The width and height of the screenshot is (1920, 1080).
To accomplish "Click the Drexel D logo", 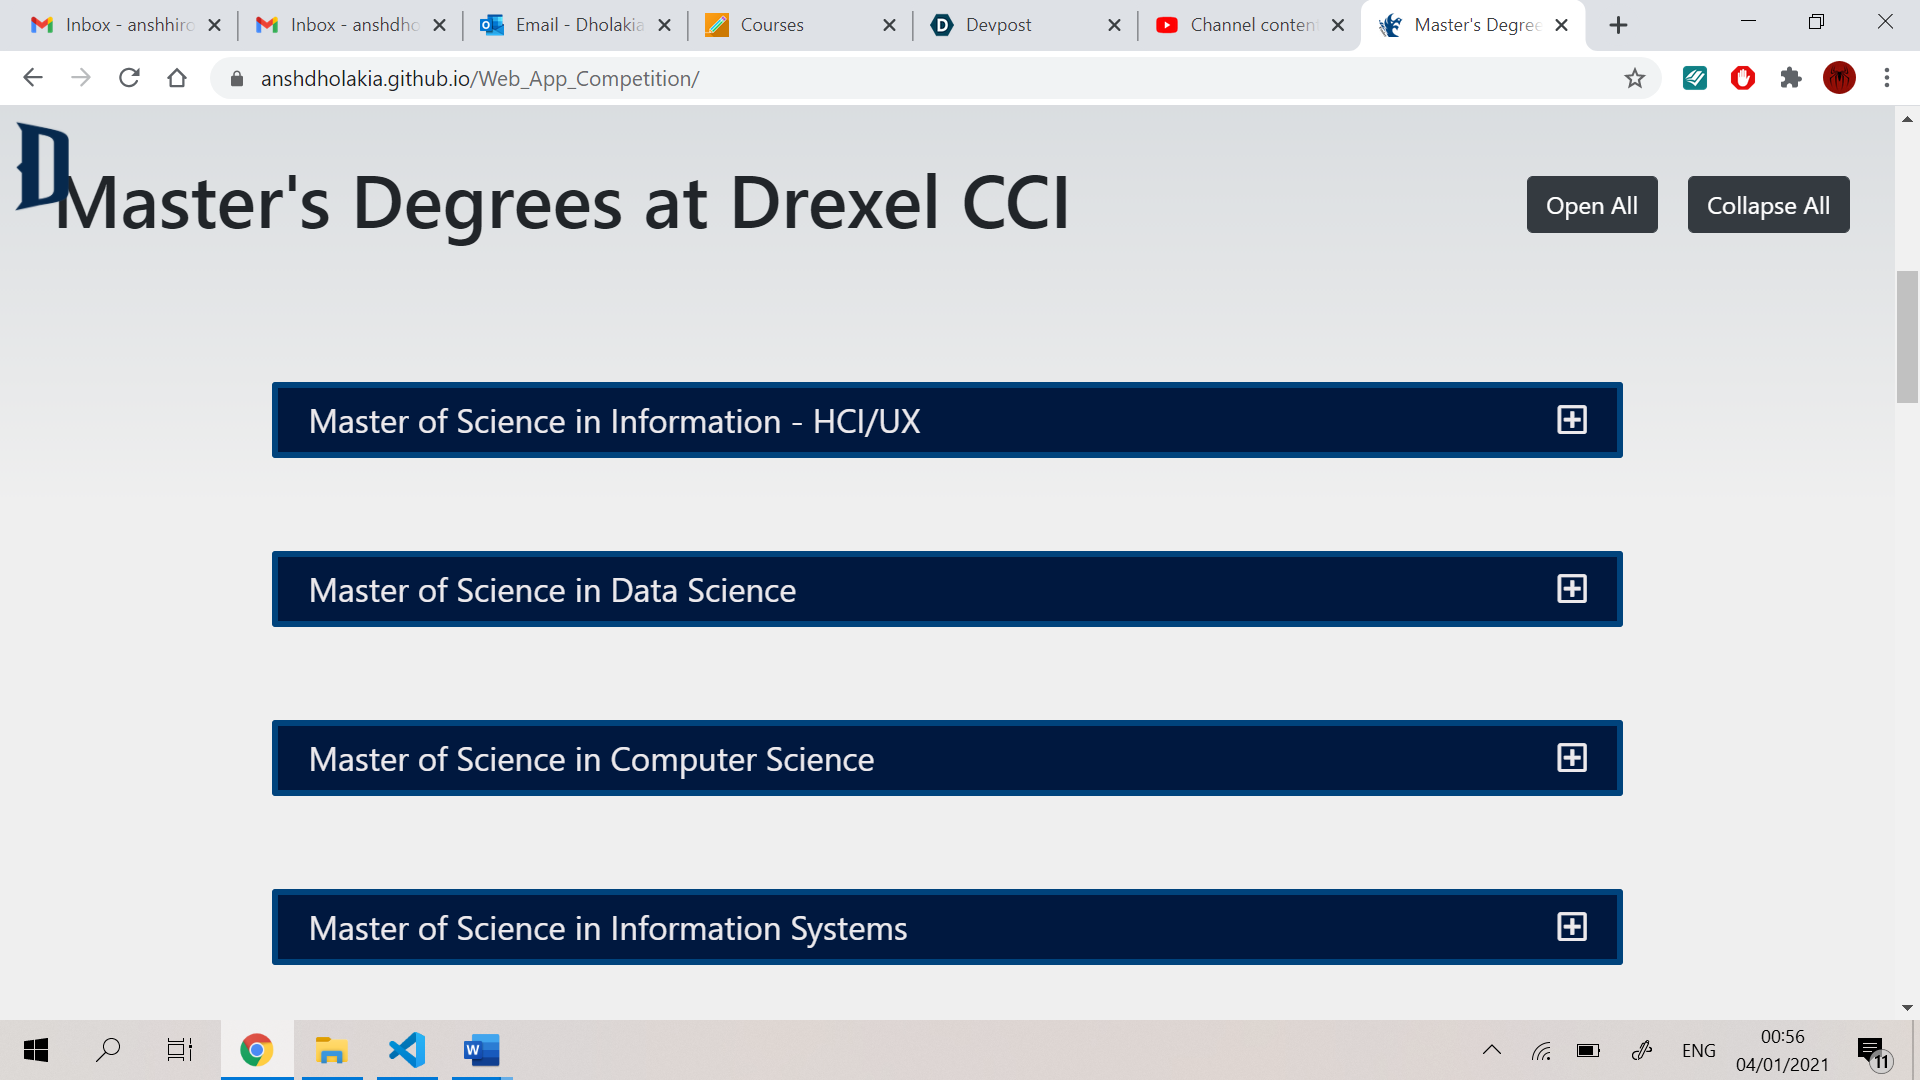I will (42, 166).
